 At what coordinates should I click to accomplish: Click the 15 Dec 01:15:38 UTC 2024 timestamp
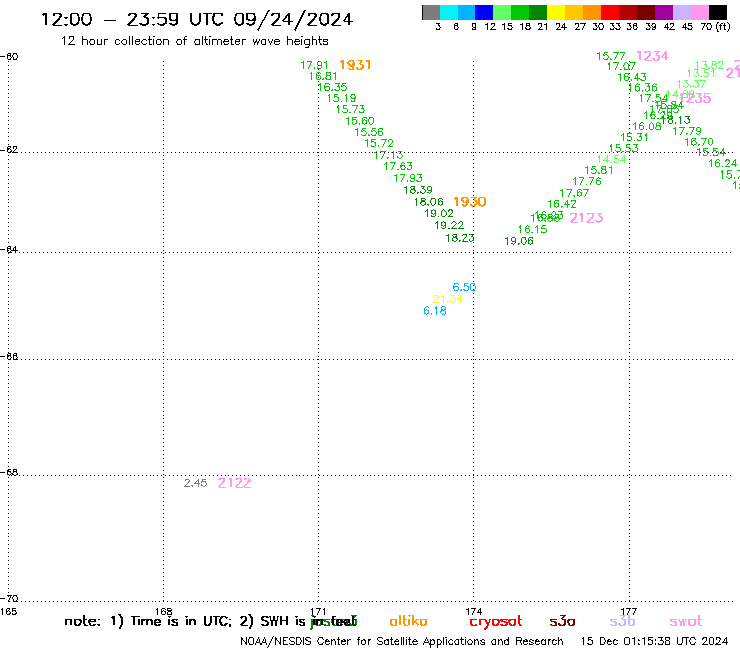654,641
